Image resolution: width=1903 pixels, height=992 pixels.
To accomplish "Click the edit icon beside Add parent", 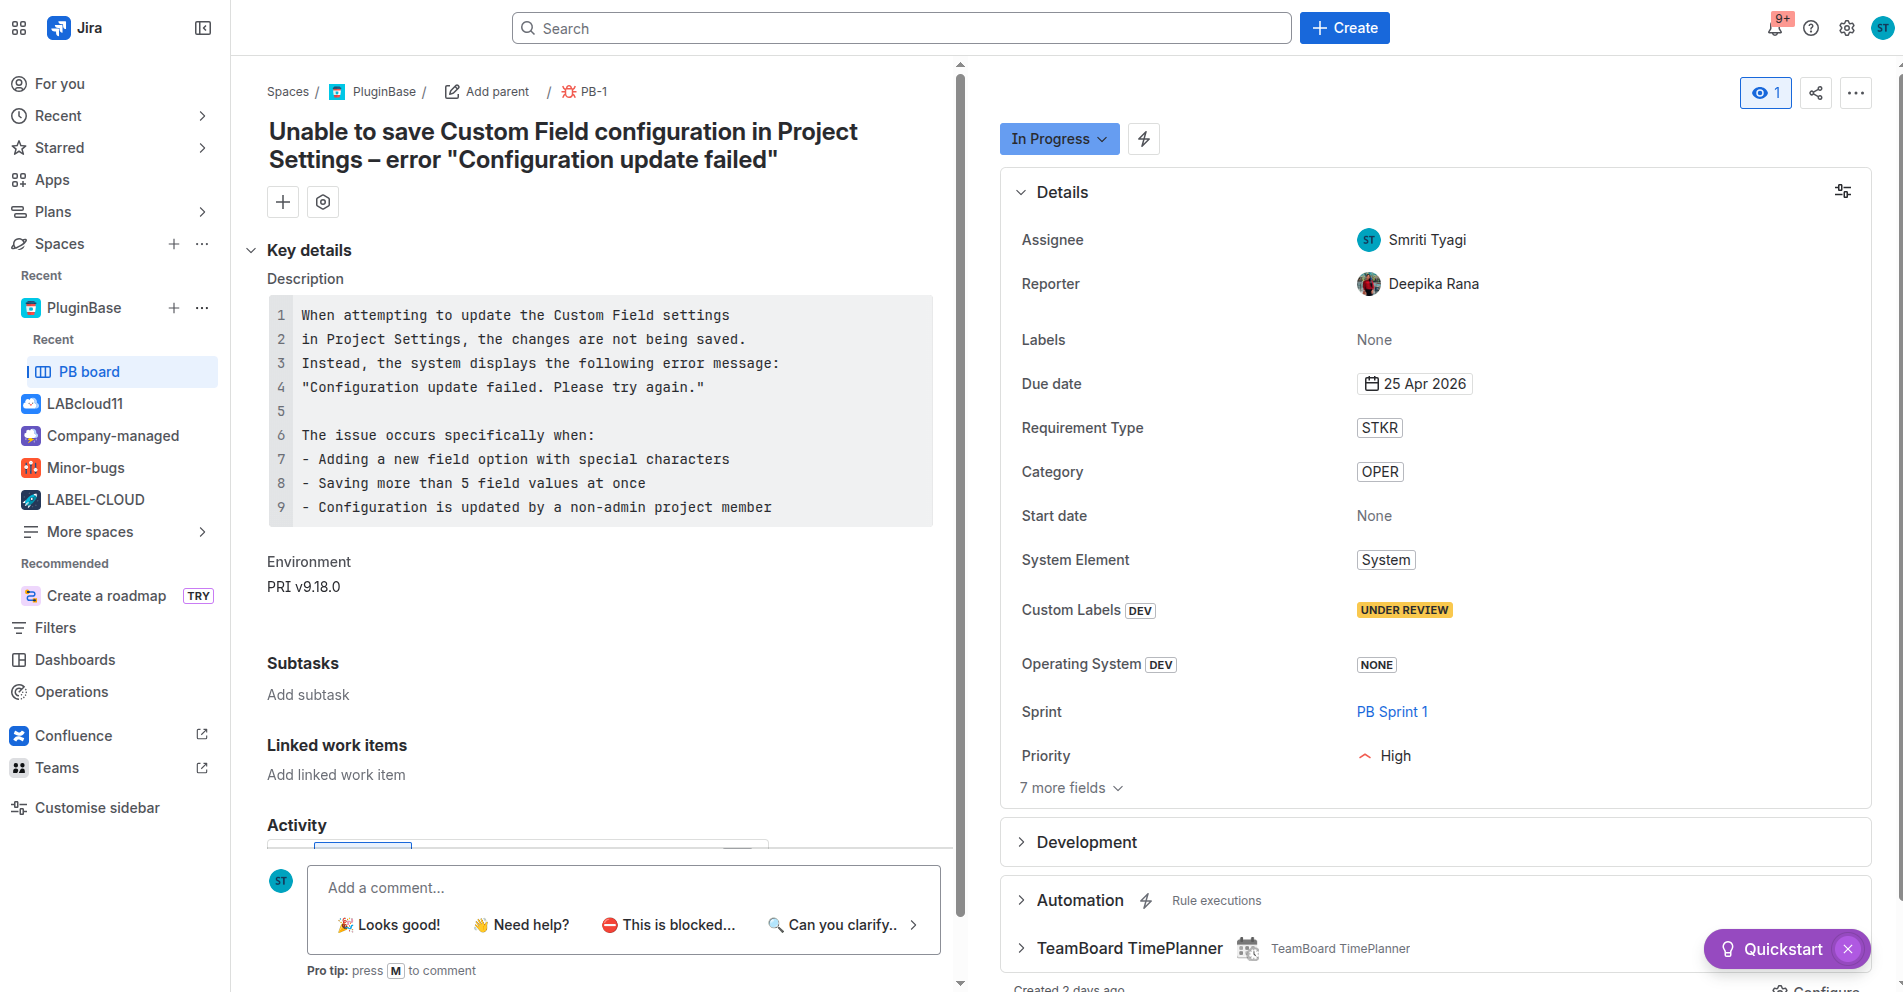I will click(452, 92).
